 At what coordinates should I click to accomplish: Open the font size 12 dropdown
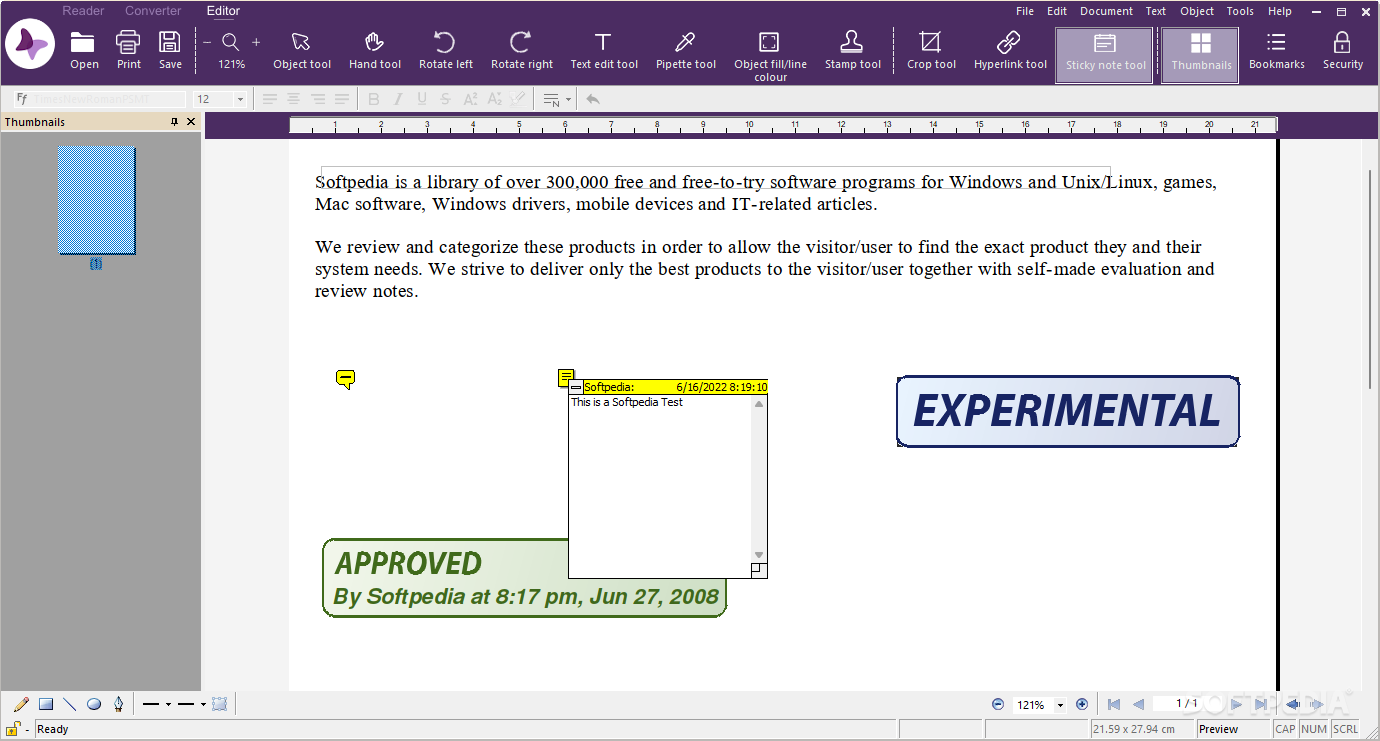point(240,99)
